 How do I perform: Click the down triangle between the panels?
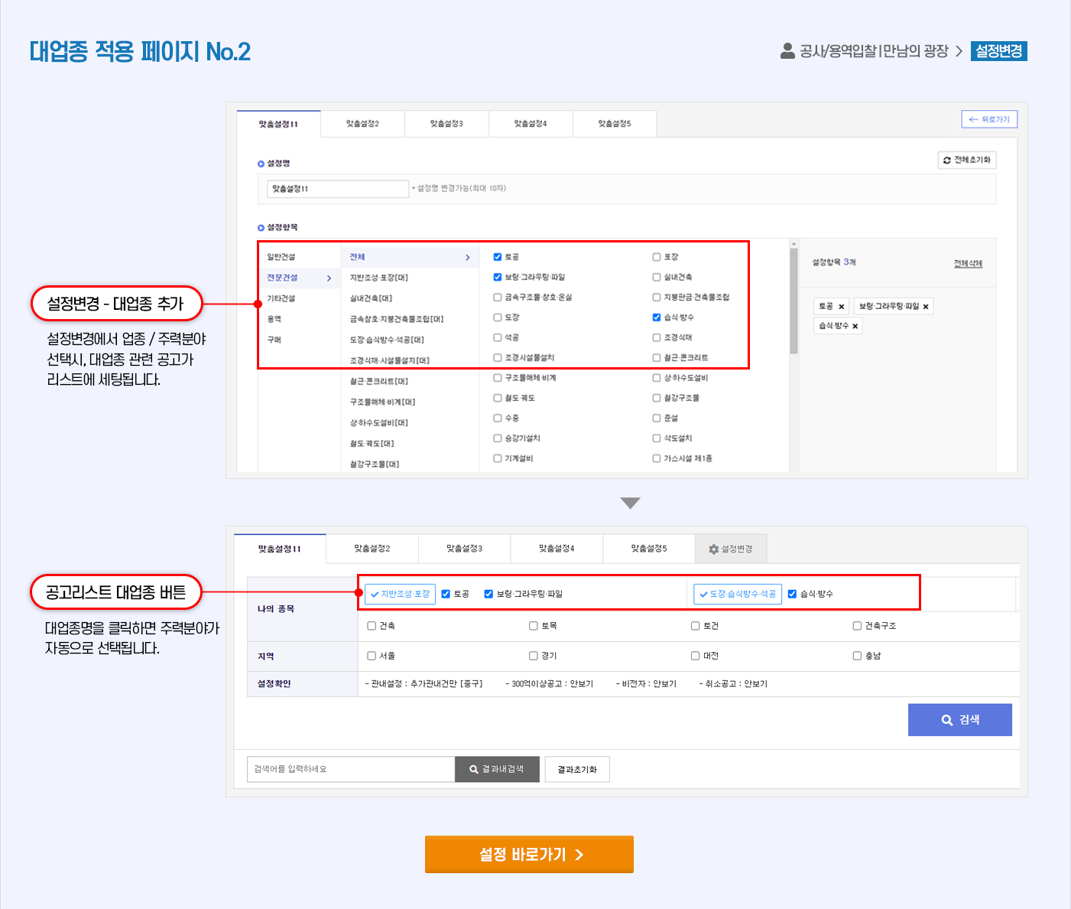(630, 503)
